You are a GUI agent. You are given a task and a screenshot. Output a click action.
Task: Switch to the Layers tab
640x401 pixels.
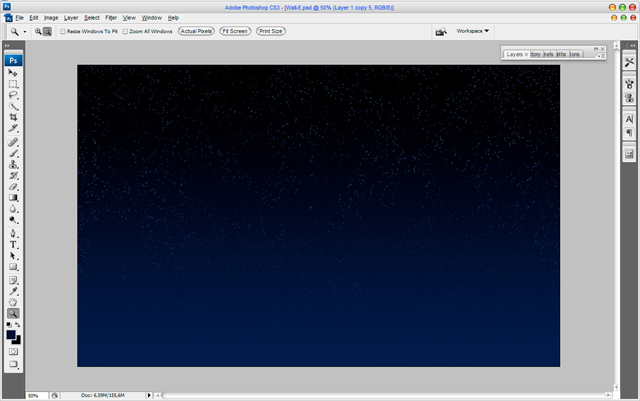point(517,54)
